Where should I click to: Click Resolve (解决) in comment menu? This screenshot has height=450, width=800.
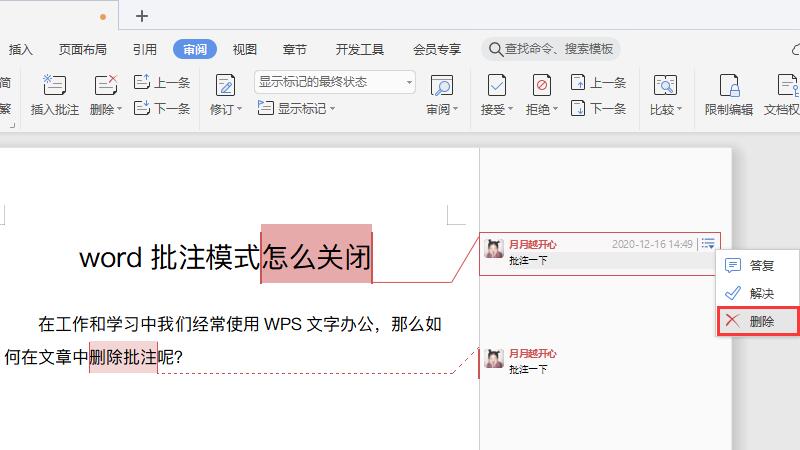tap(759, 294)
